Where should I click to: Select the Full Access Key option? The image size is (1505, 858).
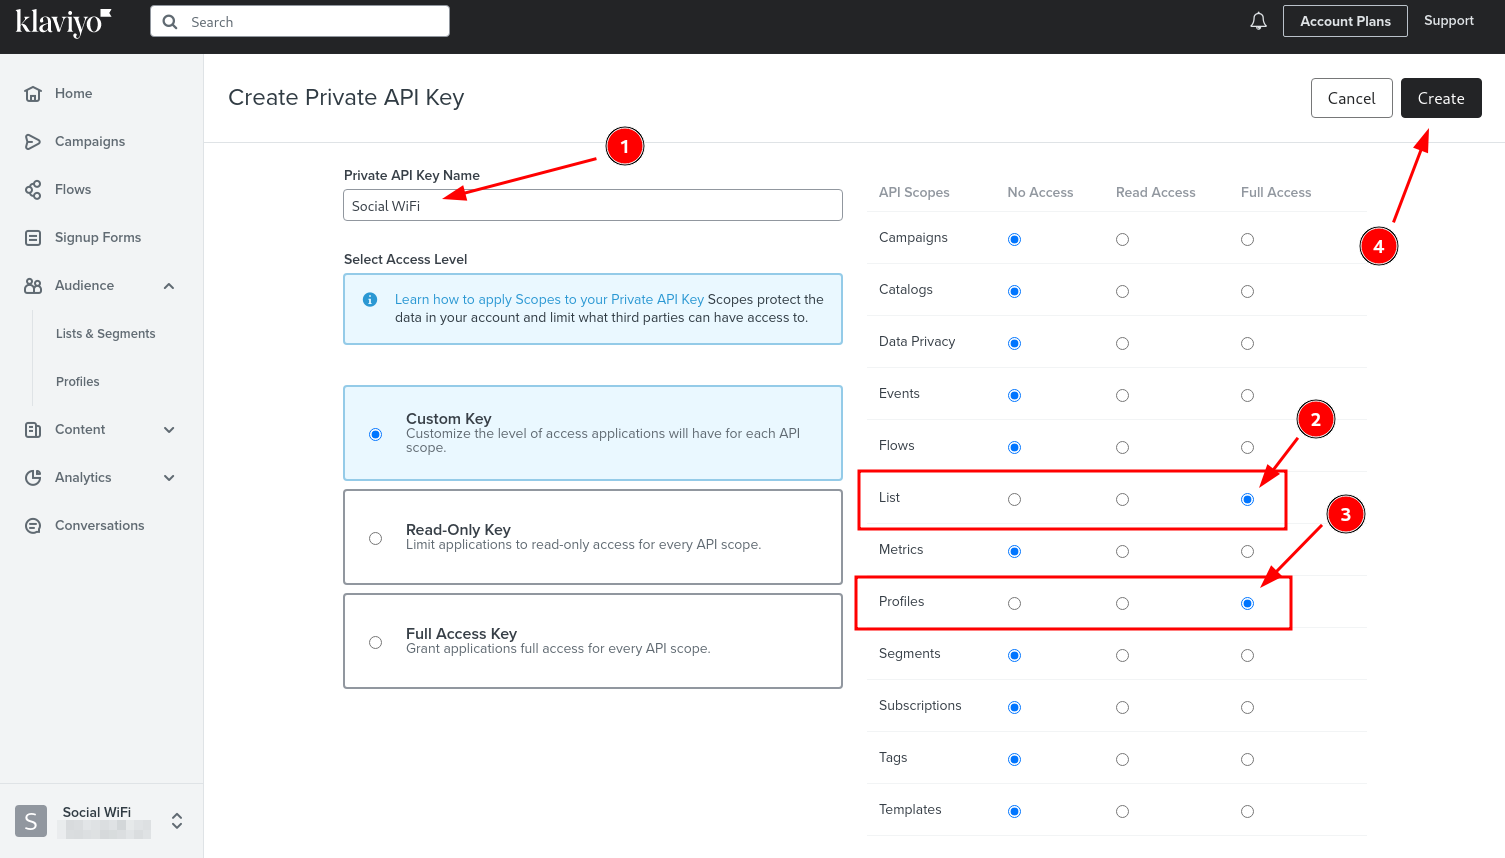pos(375,642)
